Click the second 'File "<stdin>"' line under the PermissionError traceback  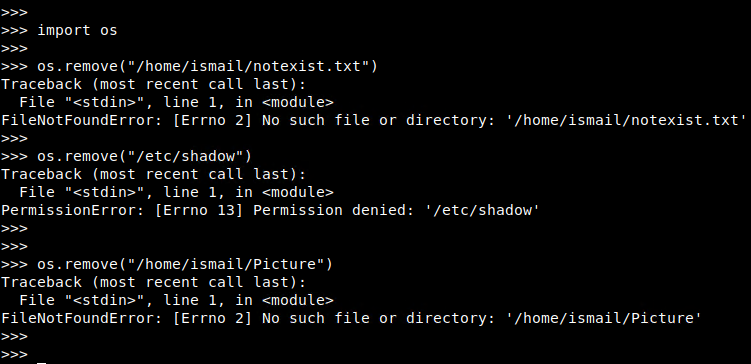pos(176,192)
